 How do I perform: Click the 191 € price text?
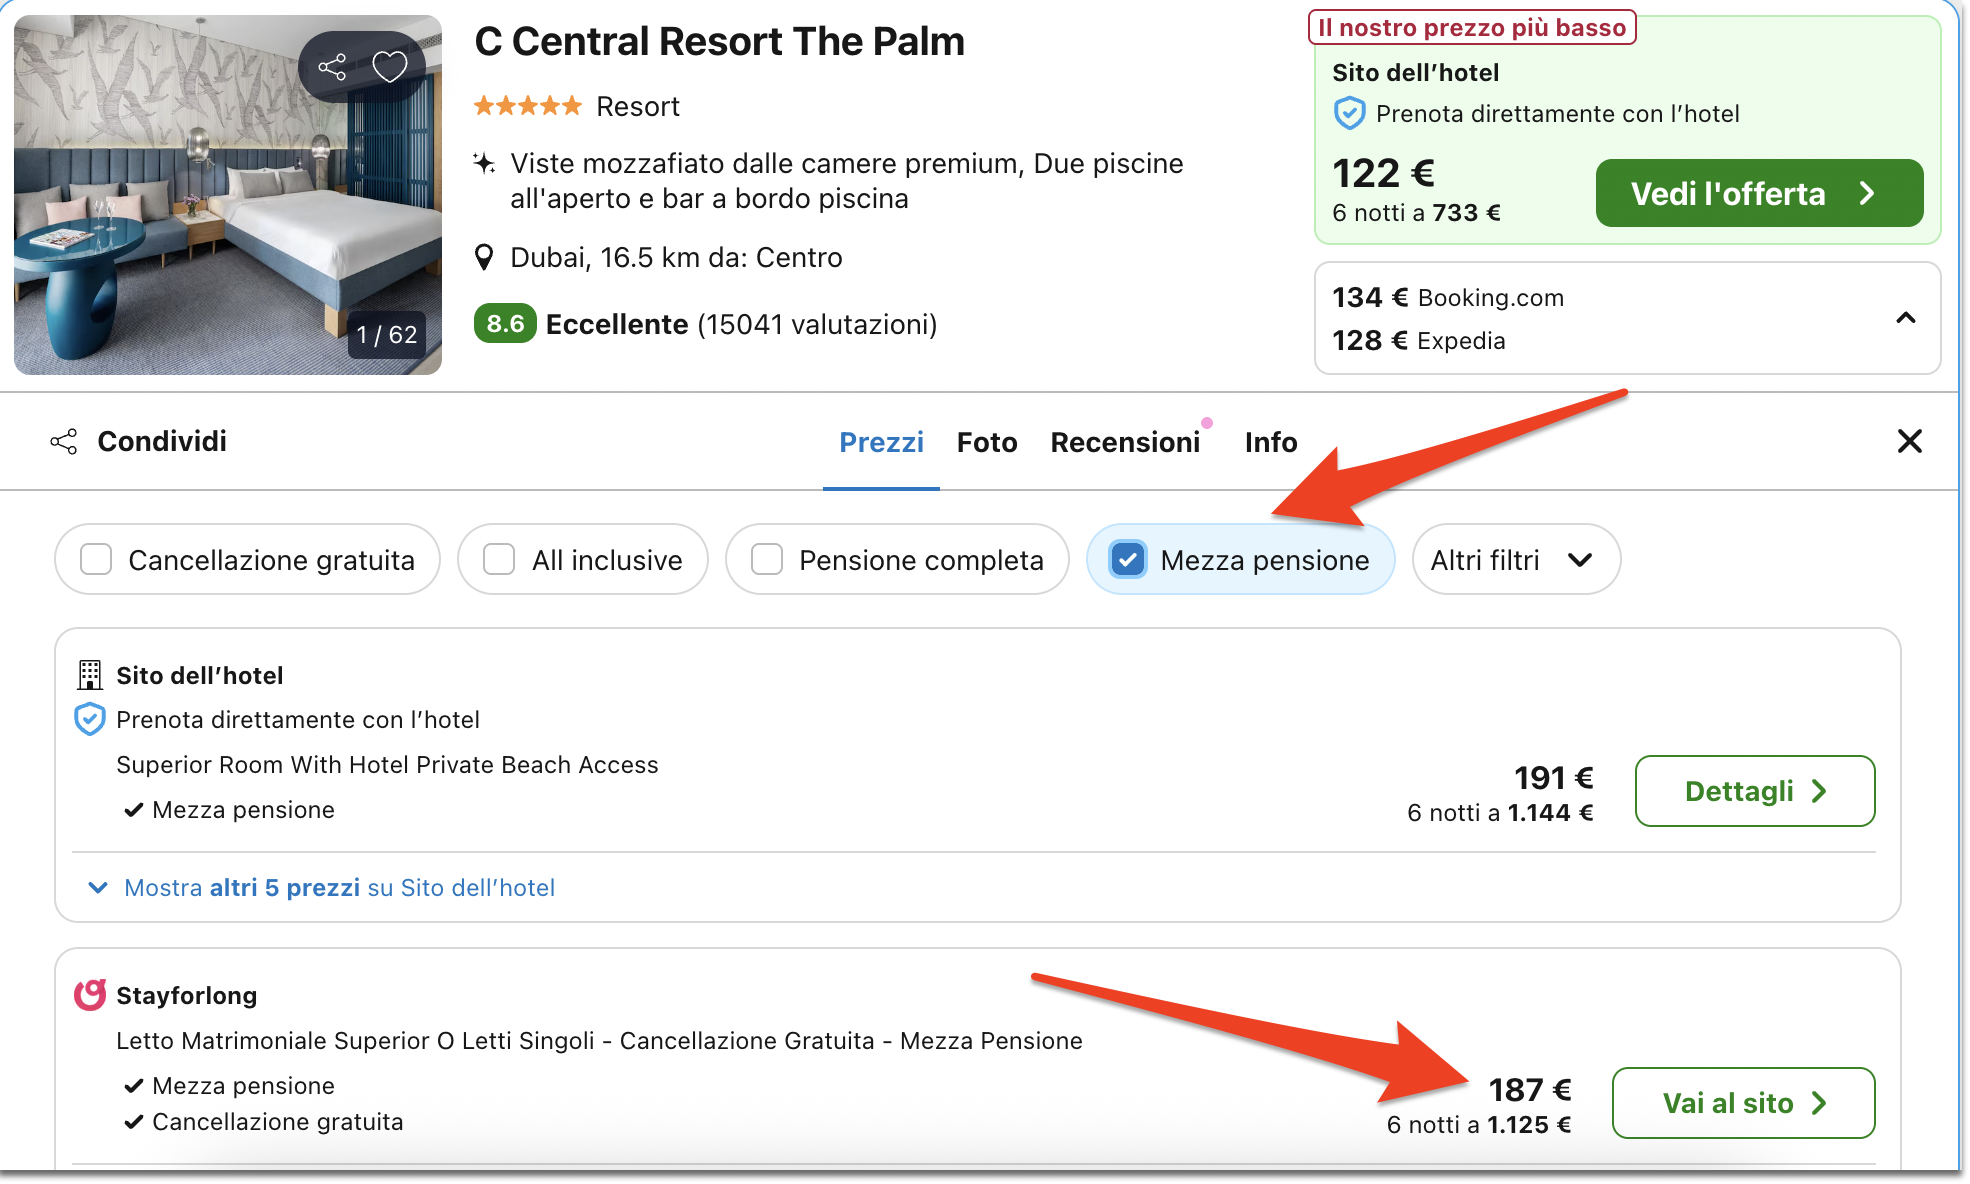pos(1553,777)
